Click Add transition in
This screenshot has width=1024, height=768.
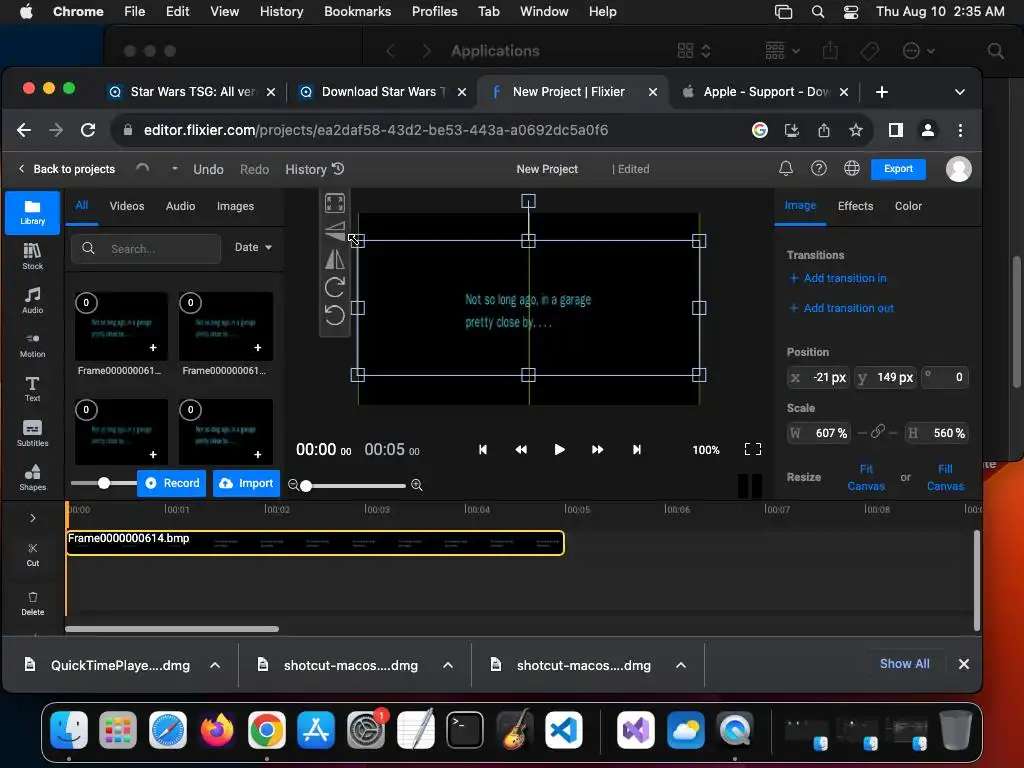click(x=838, y=278)
